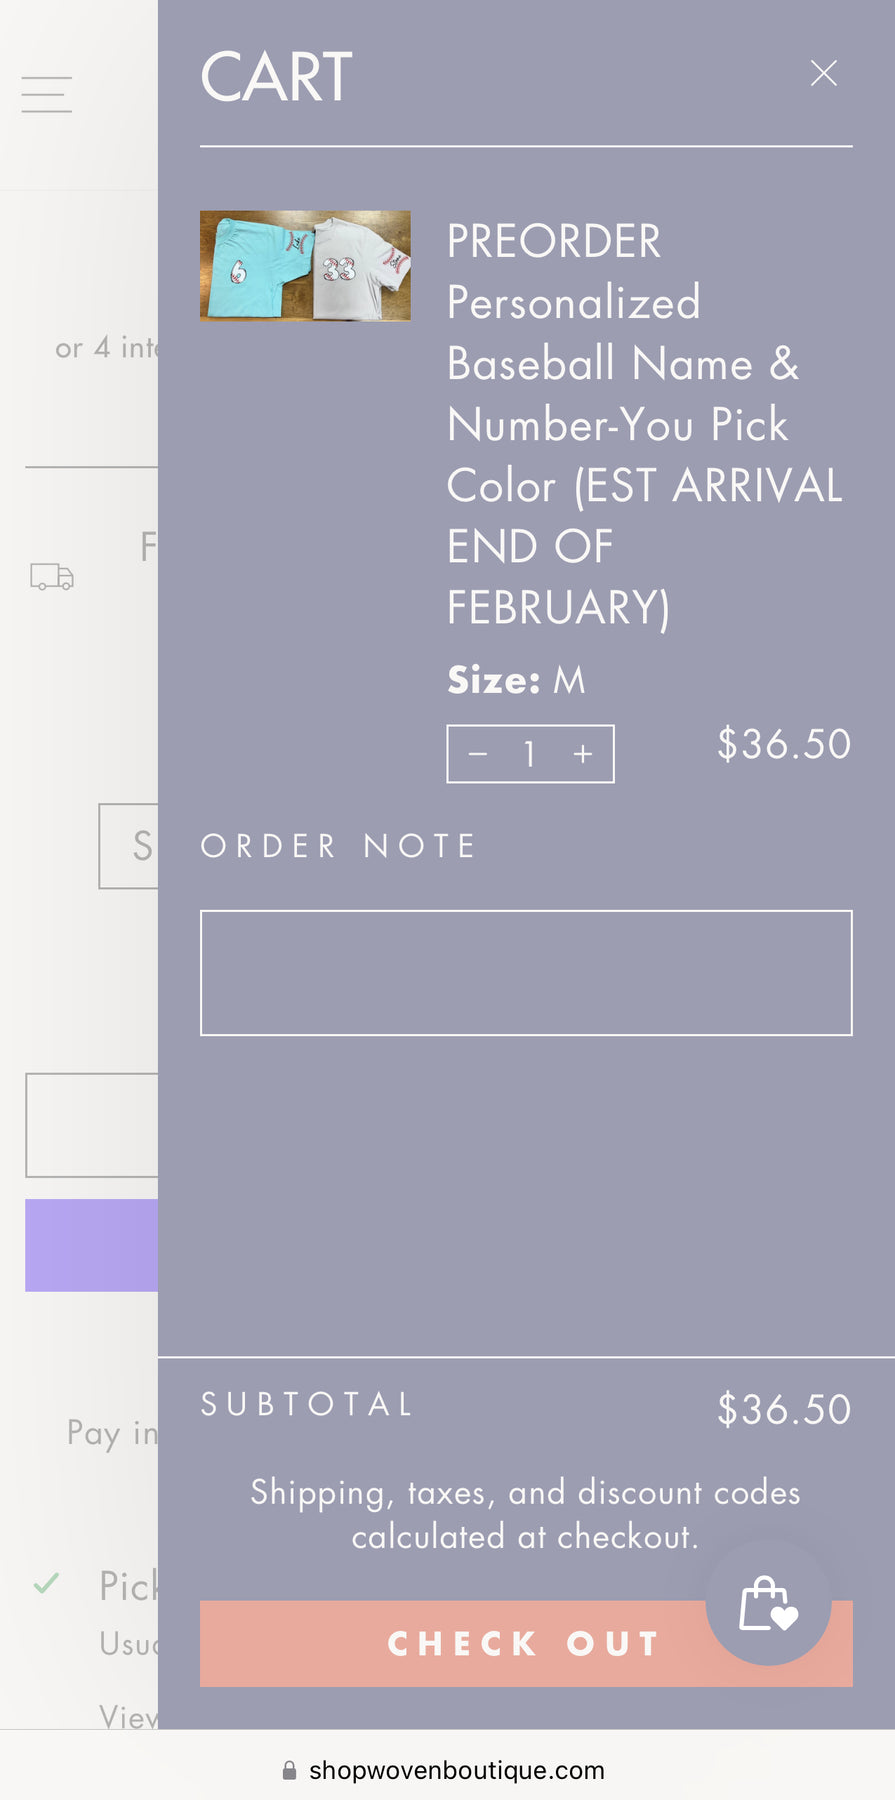Increase item quantity with the plus

click(x=583, y=754)
